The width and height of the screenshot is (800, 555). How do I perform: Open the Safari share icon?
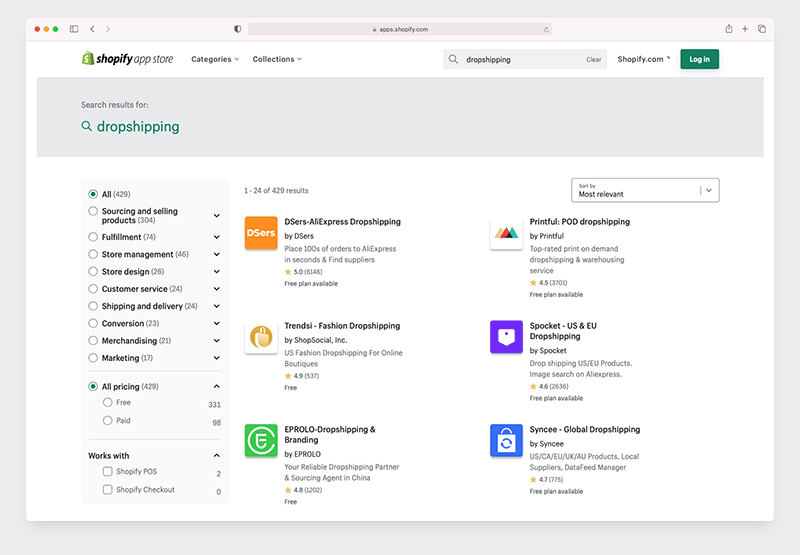[729, 29]
